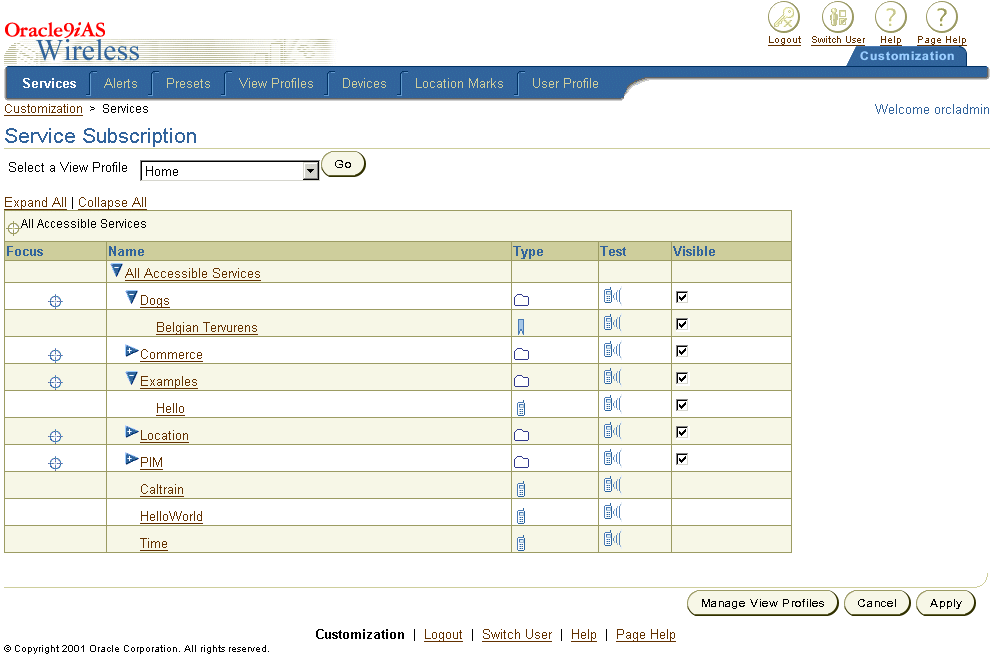Open the Help question mark icon
Viewport: 1005px width, 655px height.
coord(890,17)
